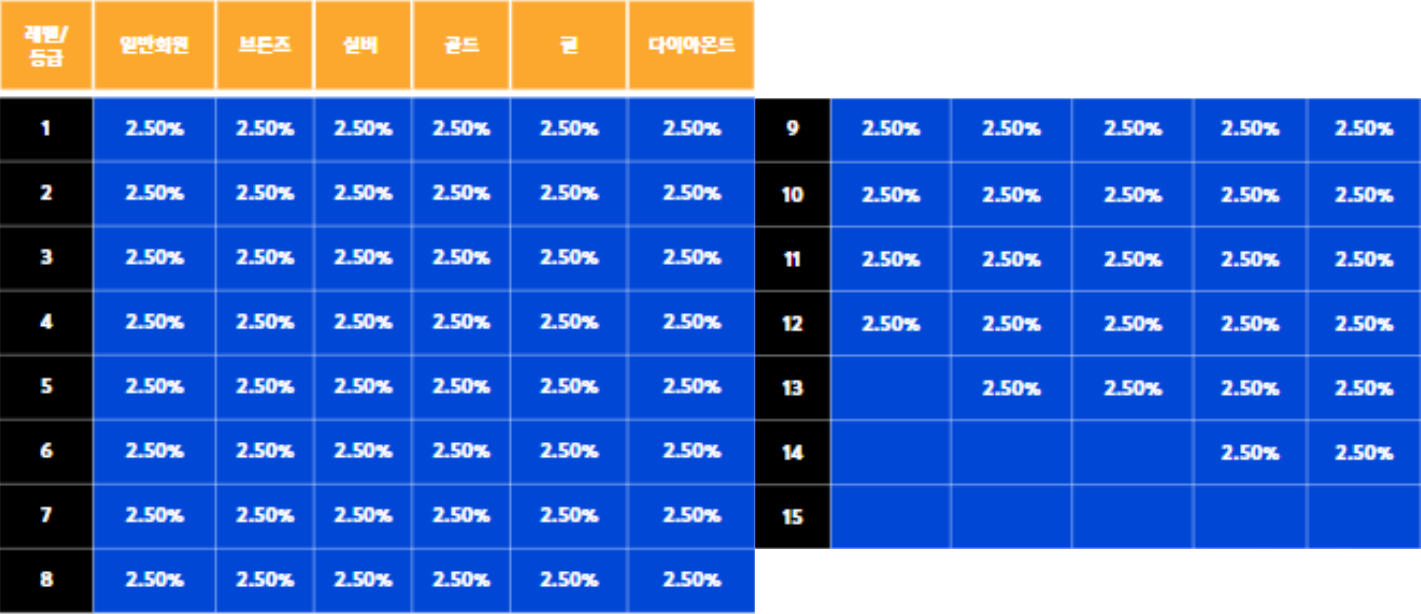Viewport: 1421px width, 614px height.
Task: Click the empty cell in level 13 row
Action: [x=891, y=388]
